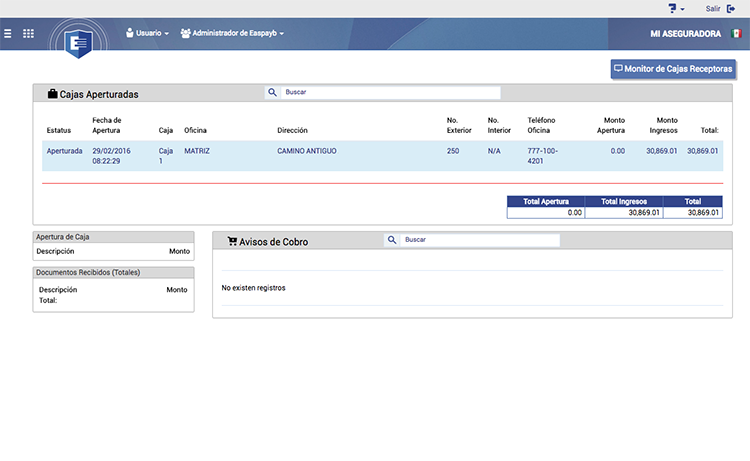This screenshot has height=461, width=750.
Task: Click exterior number 250
Action: (x=453, y=151)
